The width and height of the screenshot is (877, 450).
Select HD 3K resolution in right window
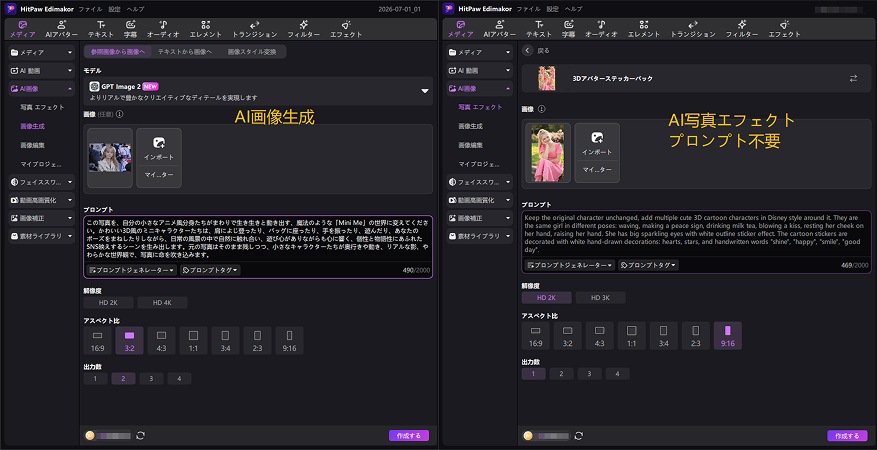[601, 297]
